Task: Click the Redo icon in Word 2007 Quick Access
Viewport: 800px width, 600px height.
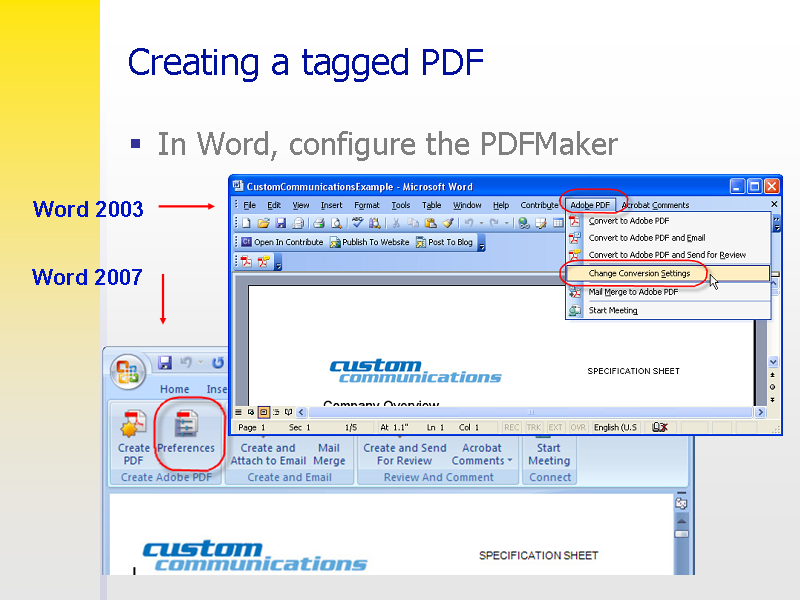Action: [x=218, y=363]
